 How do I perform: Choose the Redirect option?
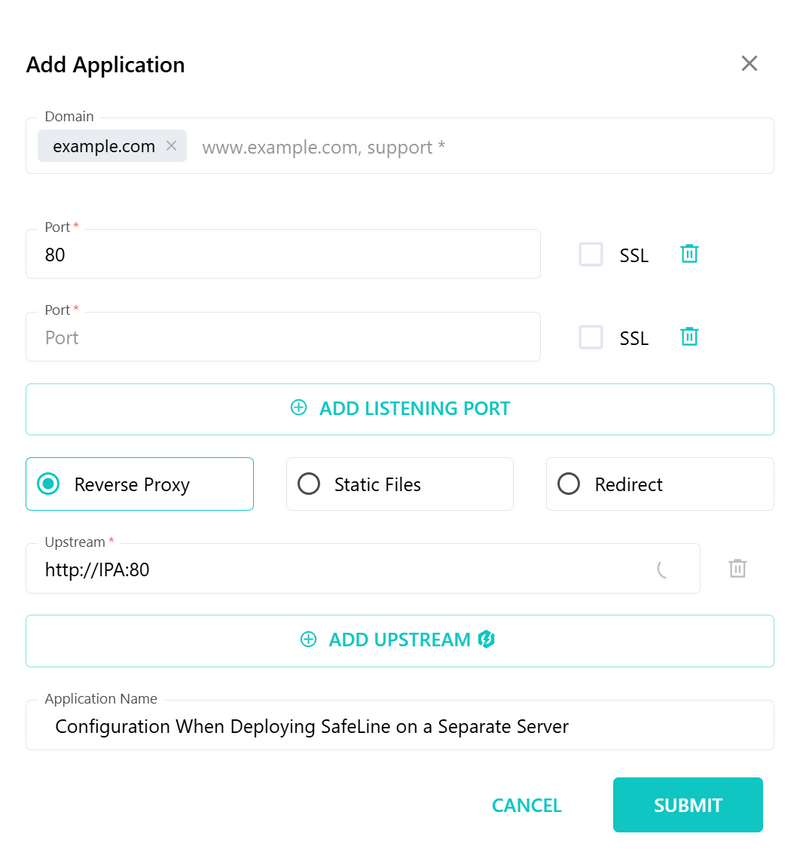pos(660,484)
